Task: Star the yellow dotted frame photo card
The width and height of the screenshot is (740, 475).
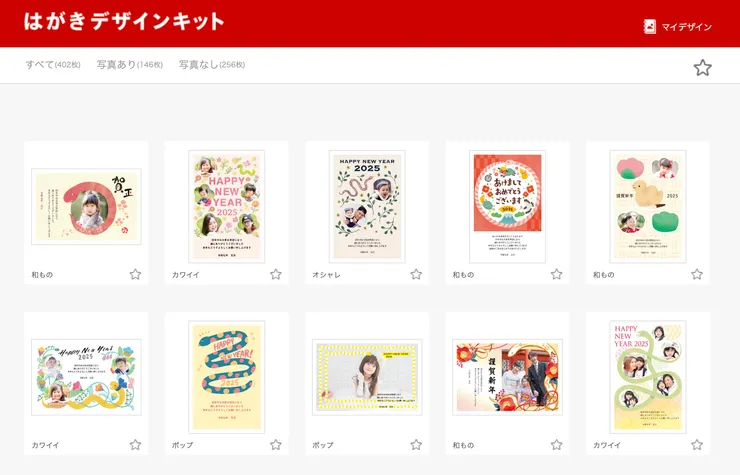Action: [x=416, y=445]
